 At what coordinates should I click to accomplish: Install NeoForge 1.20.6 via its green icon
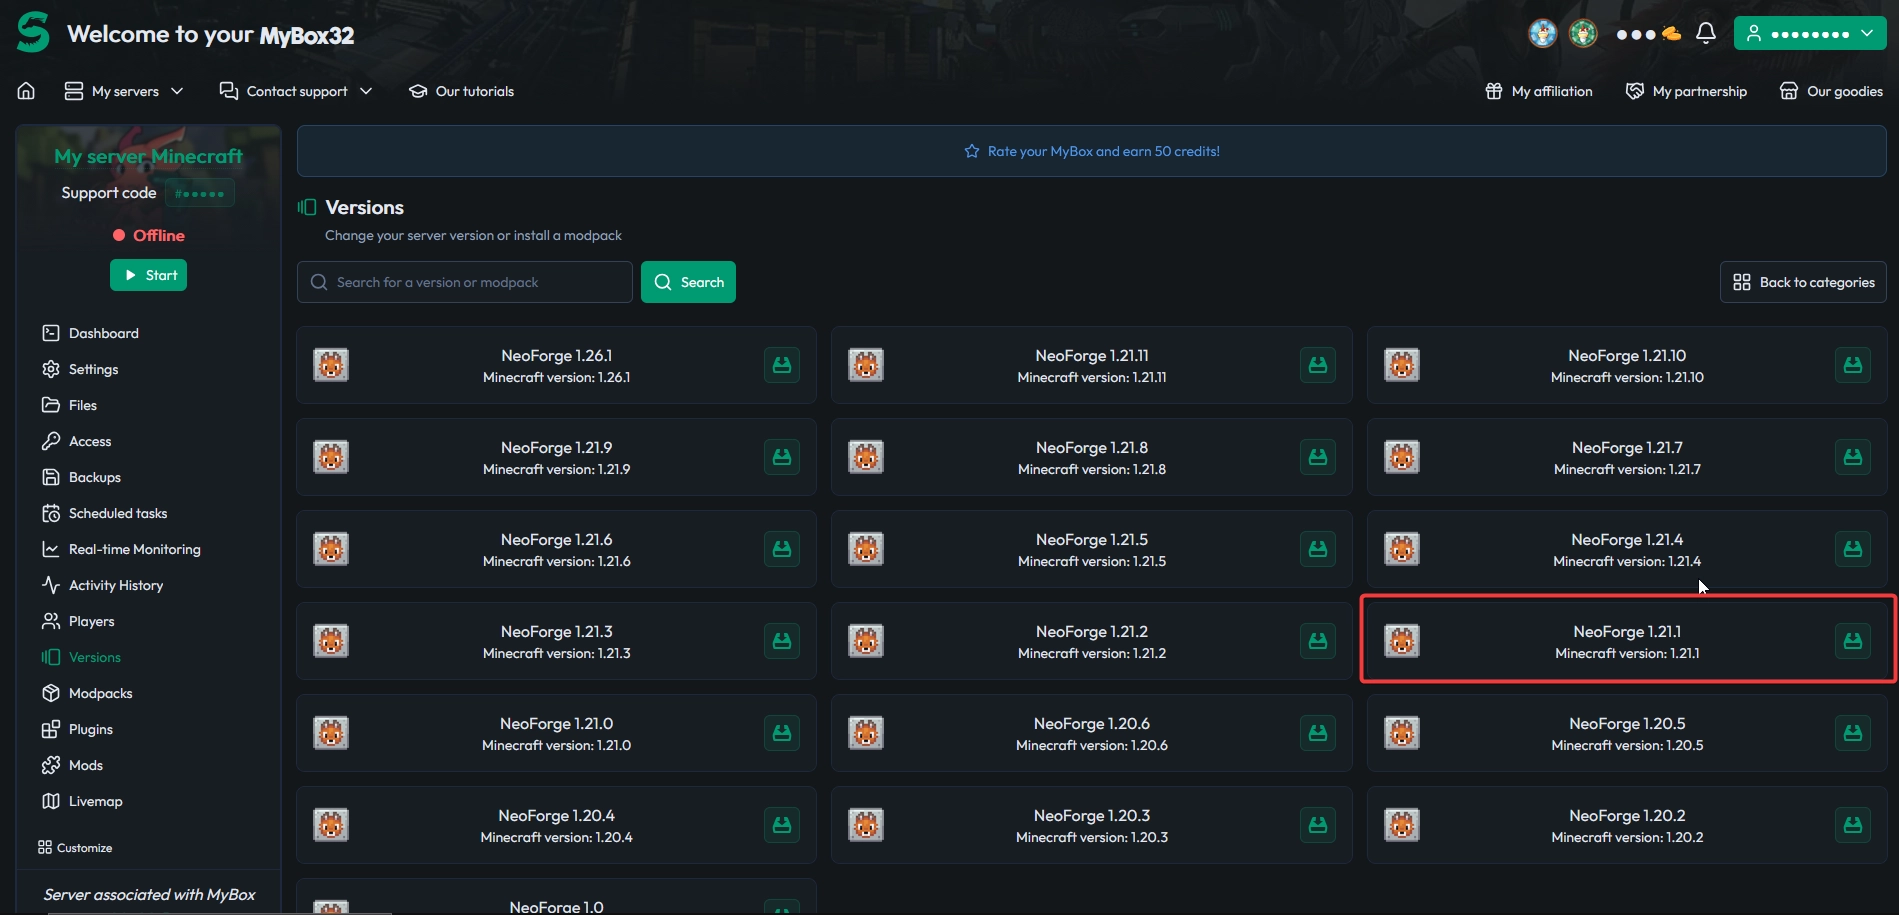1317,733
